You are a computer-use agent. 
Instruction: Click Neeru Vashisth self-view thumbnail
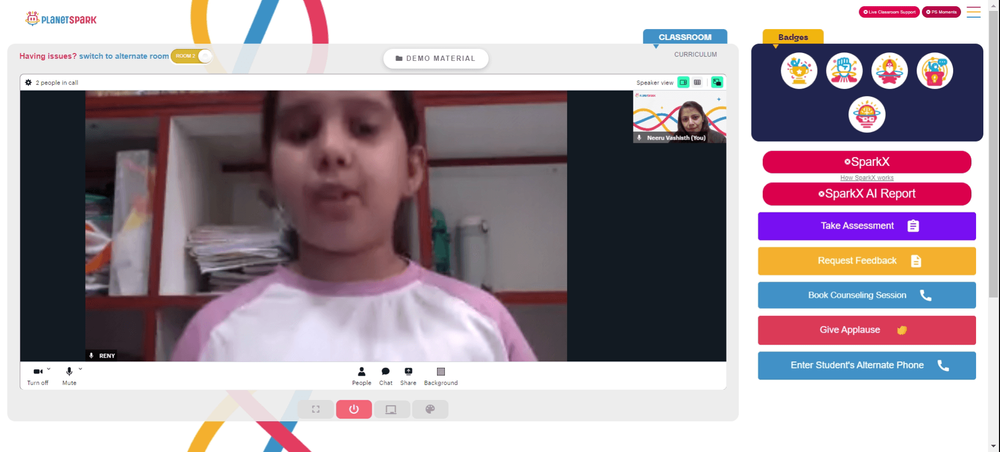pyautogui.click(x=679, y=117)
